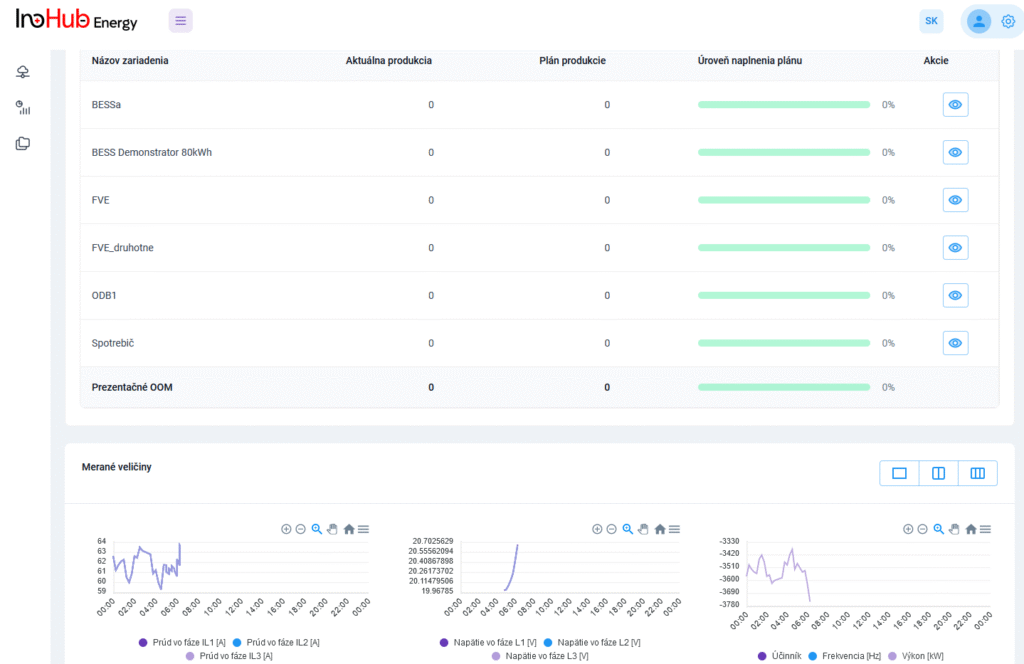Open the user profile avatar icon

point(978,21)
